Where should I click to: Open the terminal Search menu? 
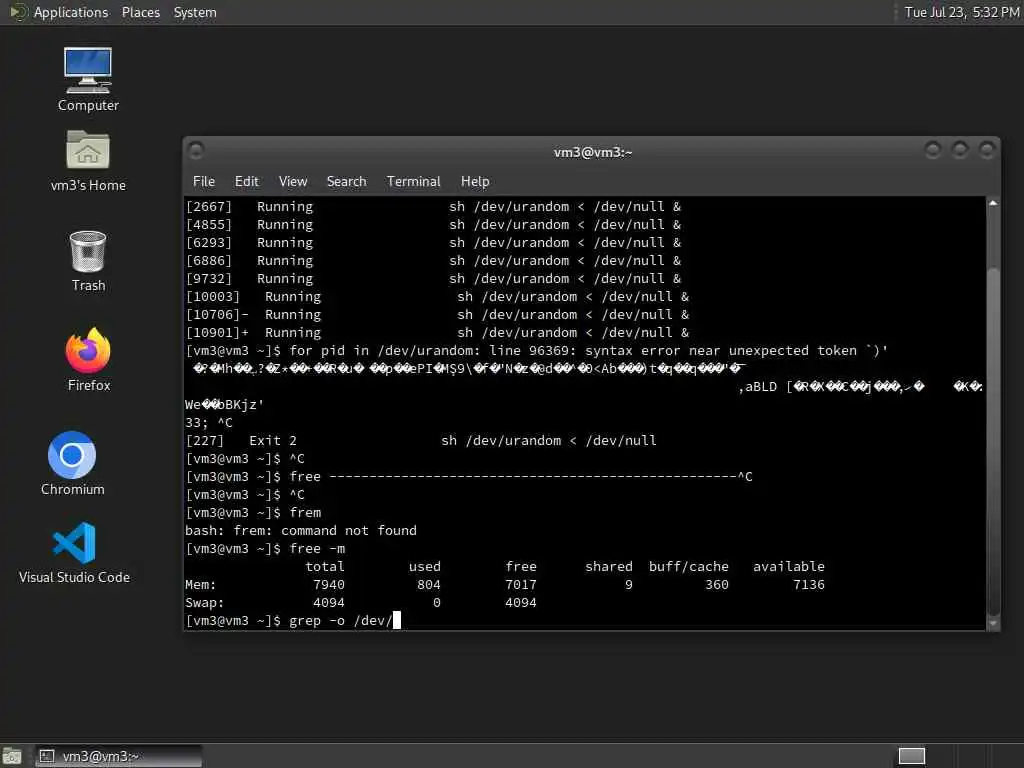(346, 182)
